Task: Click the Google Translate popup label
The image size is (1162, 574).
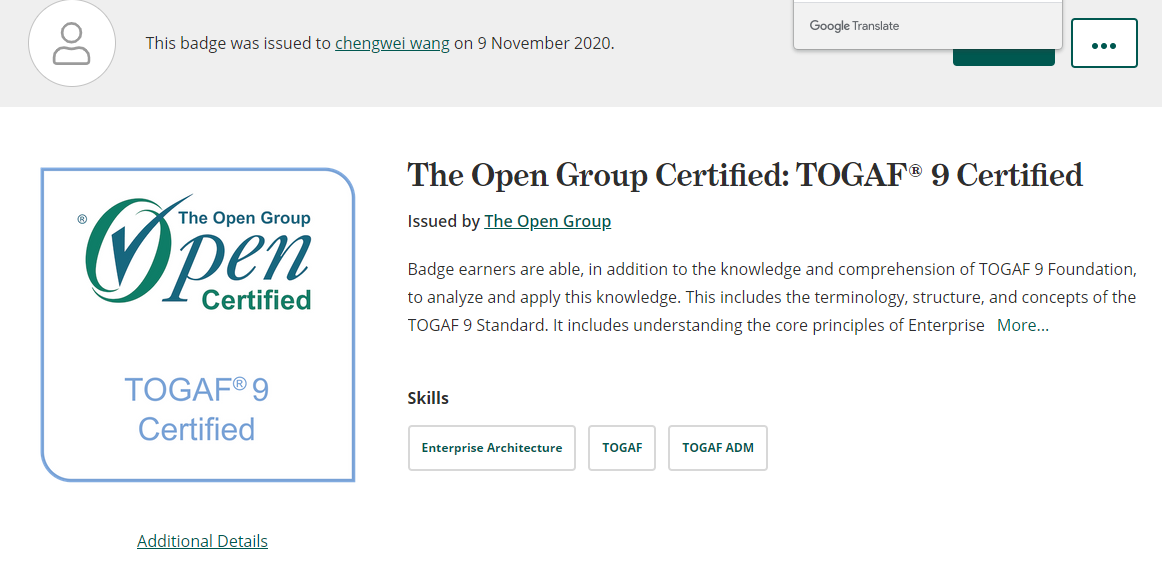Action: [854, 26]
